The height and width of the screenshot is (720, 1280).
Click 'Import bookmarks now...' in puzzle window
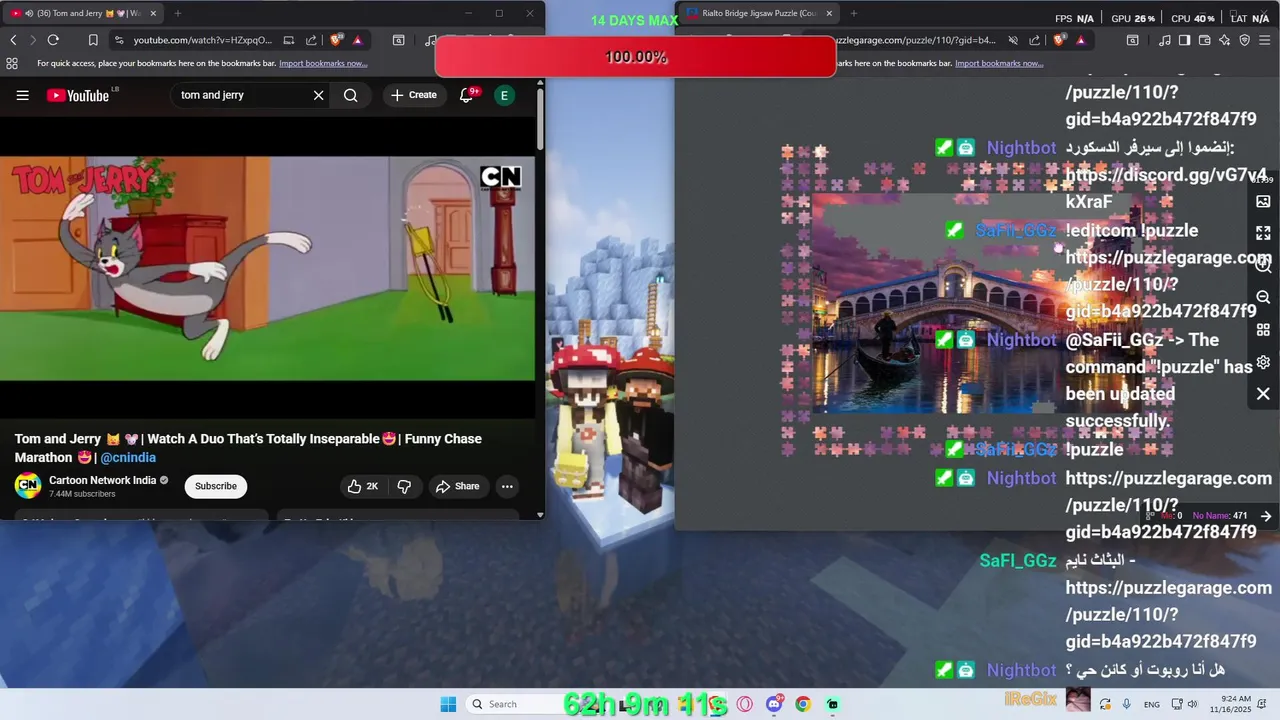pyautogui.click(x=999, y=63)
